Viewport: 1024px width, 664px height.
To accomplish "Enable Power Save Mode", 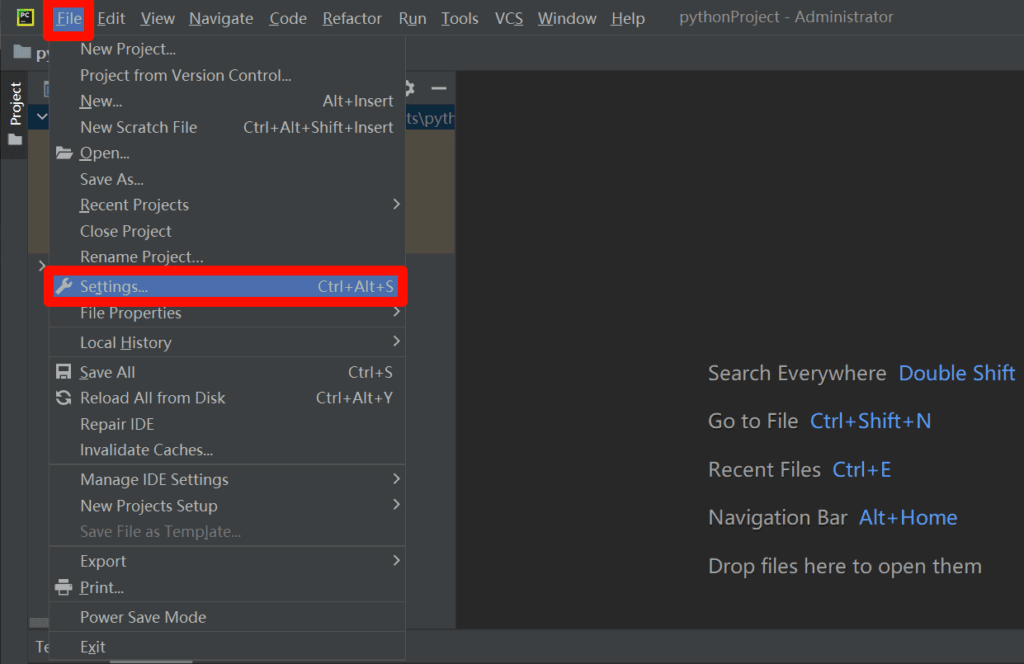I will [143, 617].
